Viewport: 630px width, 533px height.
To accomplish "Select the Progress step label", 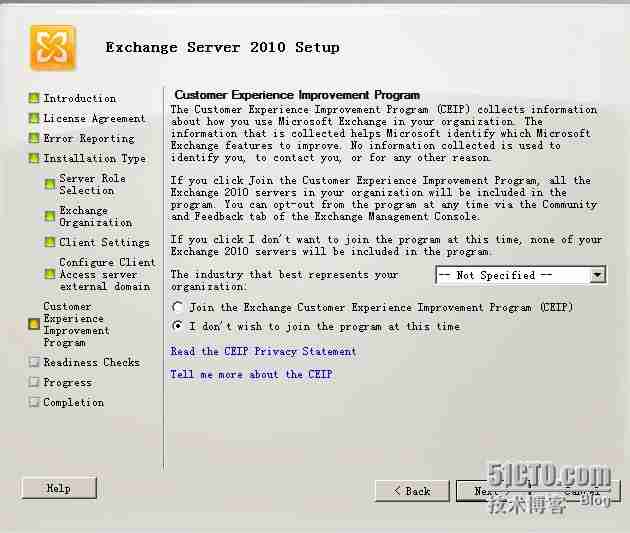I will point(68,382).
